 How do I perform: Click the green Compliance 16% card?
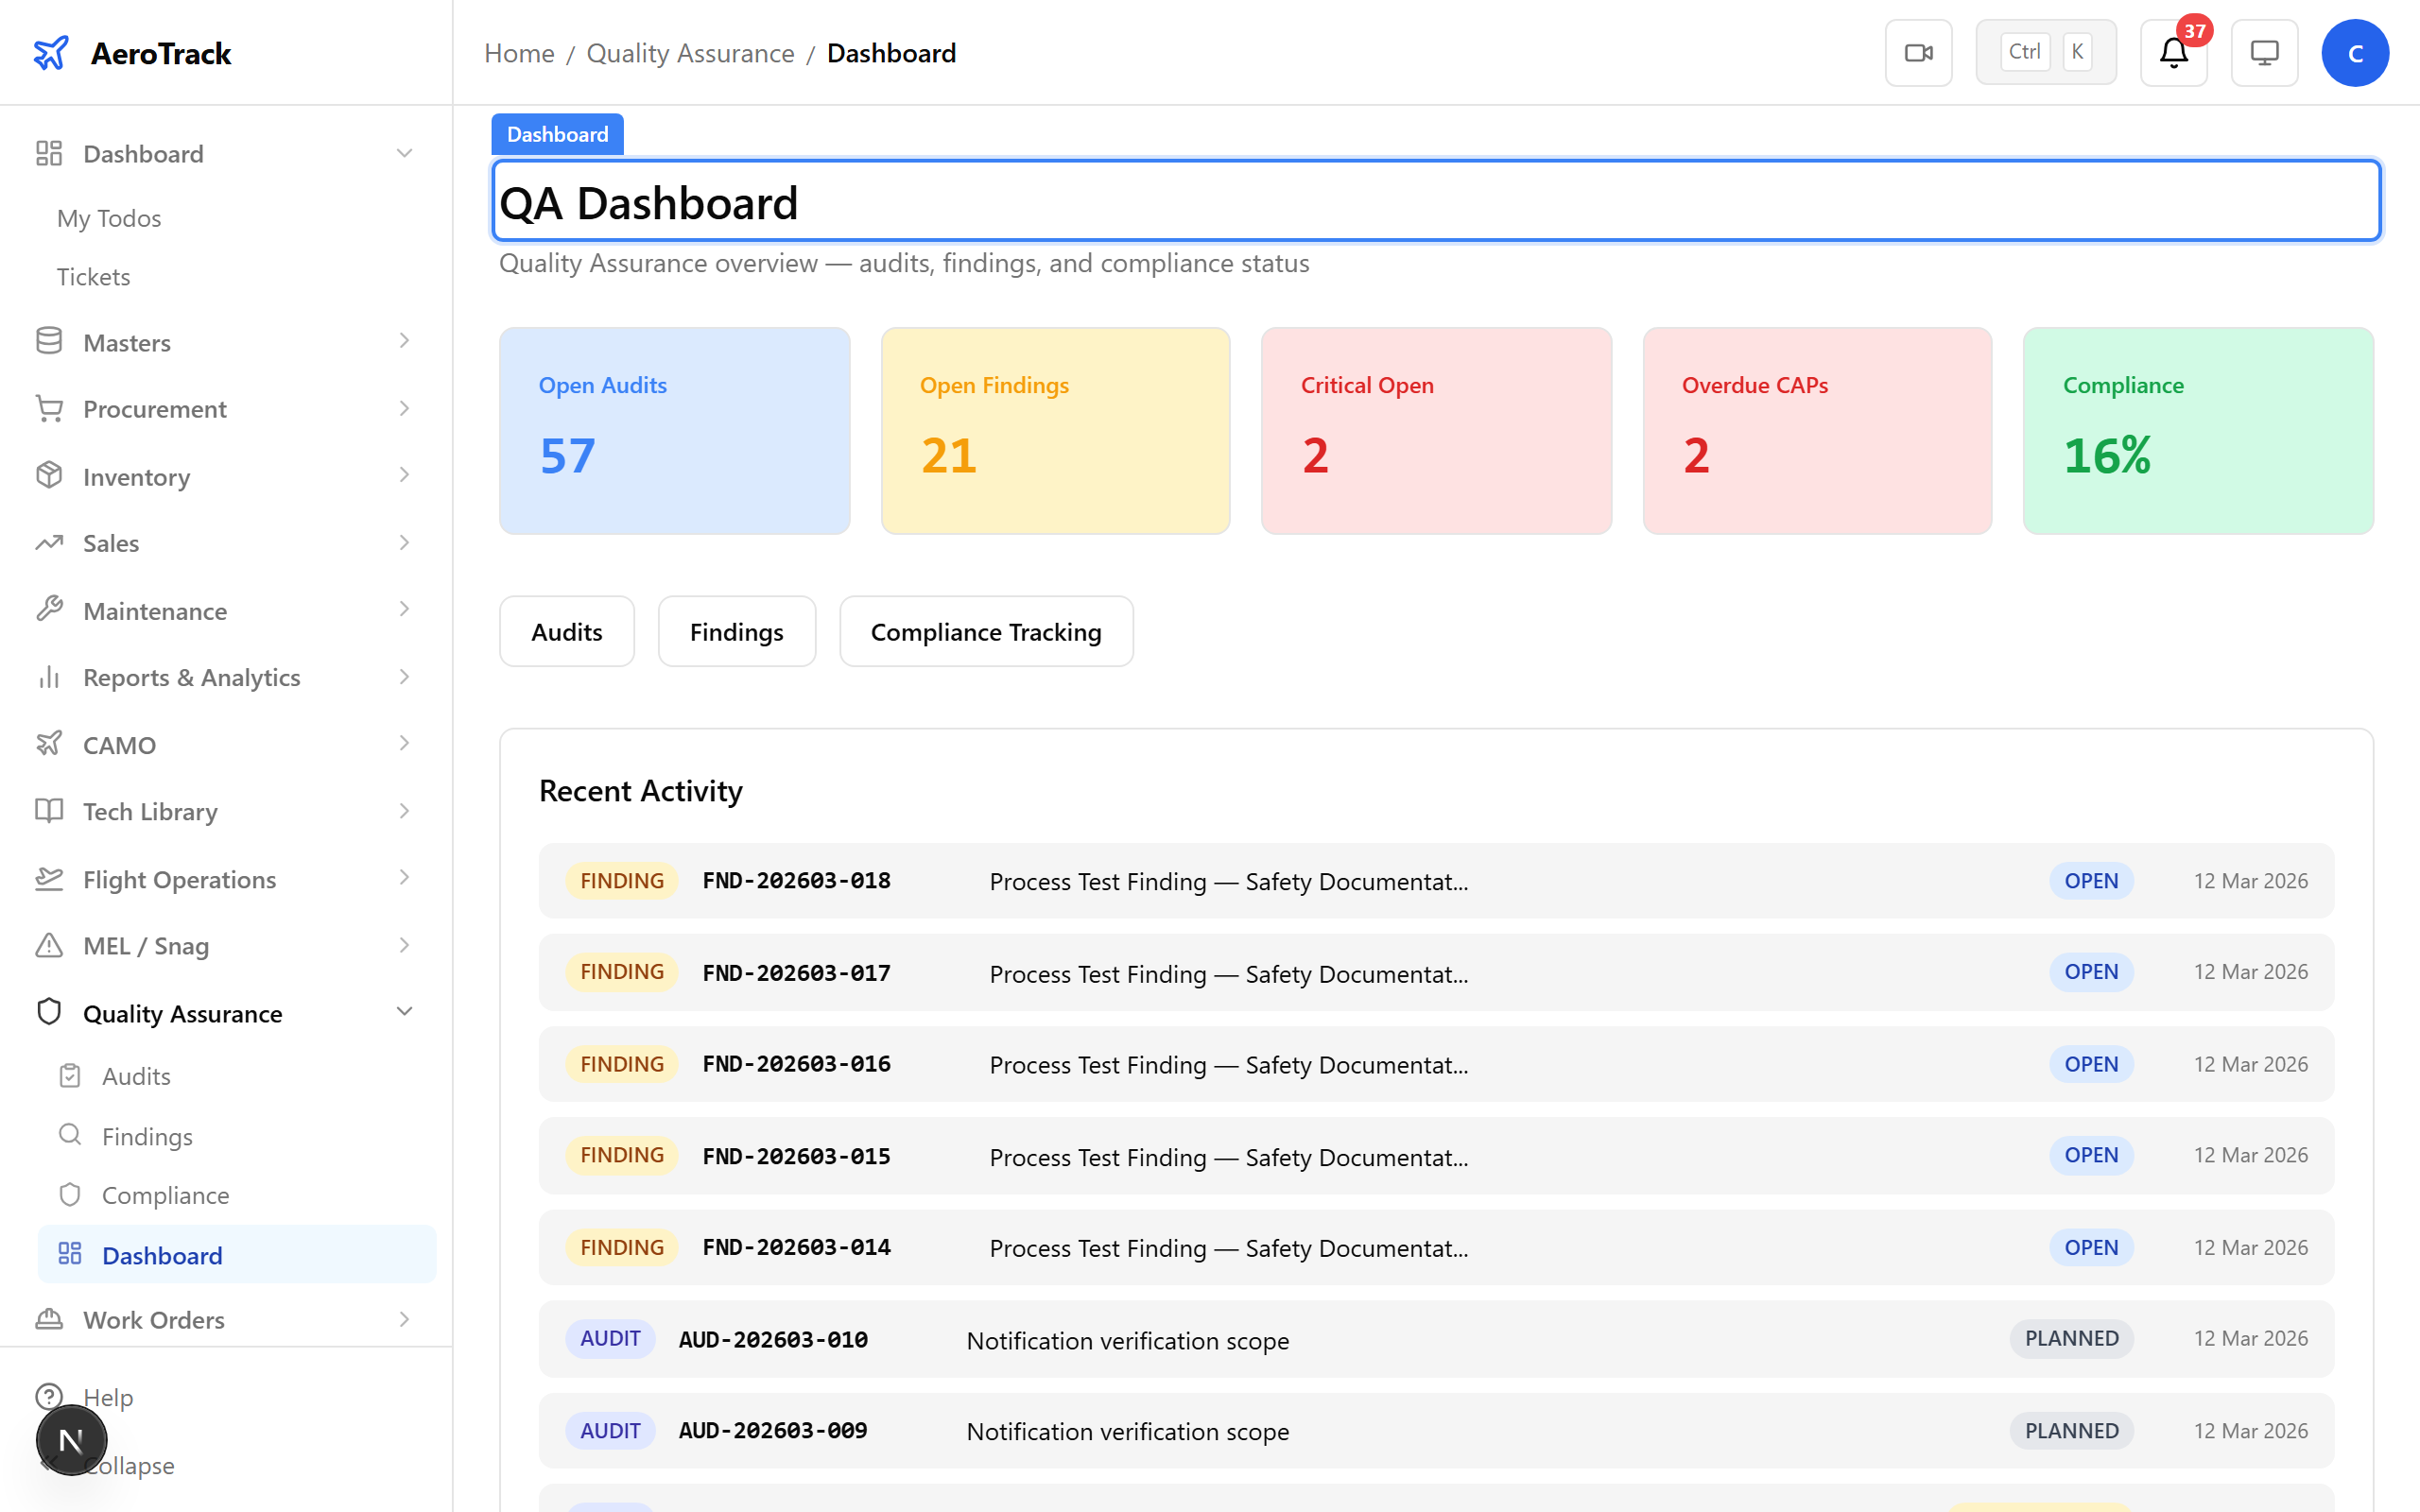2197,431
